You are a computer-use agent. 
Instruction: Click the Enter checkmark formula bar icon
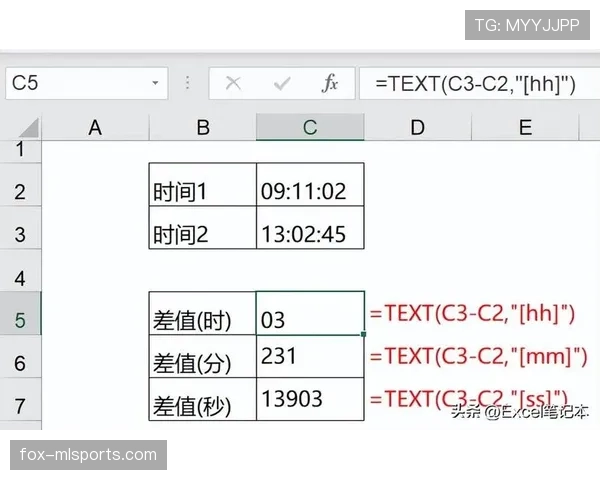coord(282,83)
